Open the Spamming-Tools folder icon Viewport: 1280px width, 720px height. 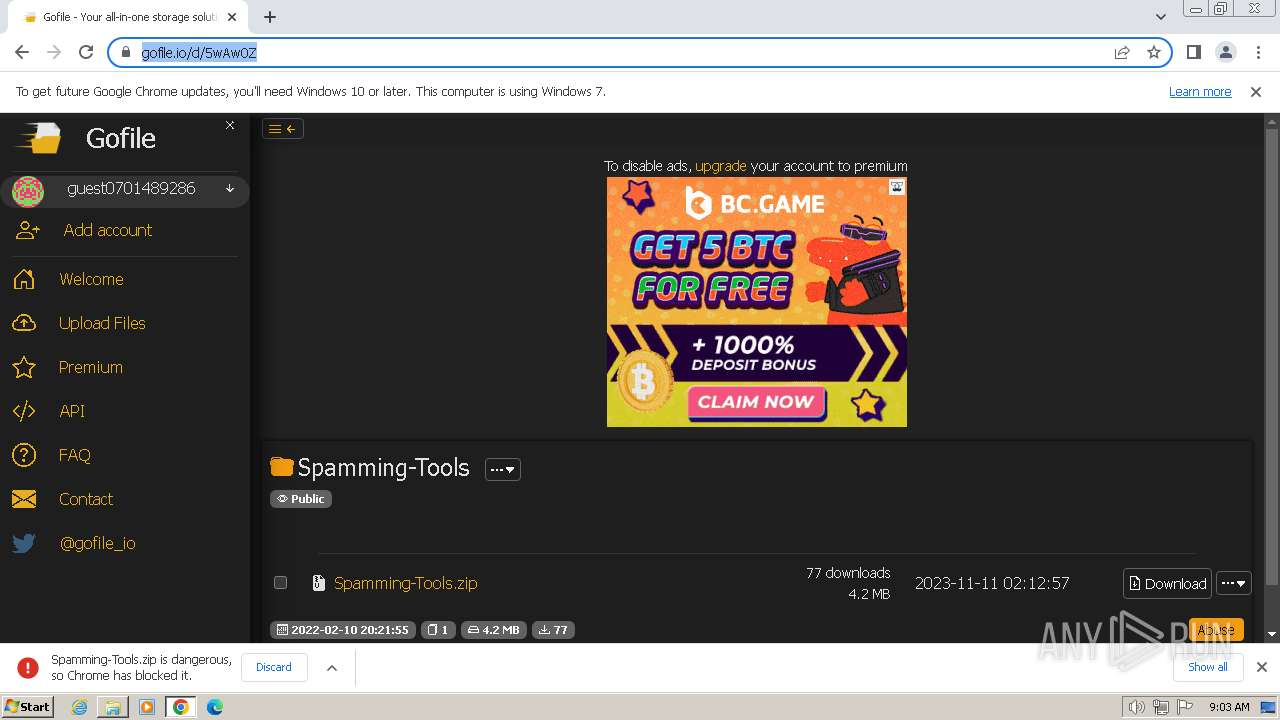point(282,467)
